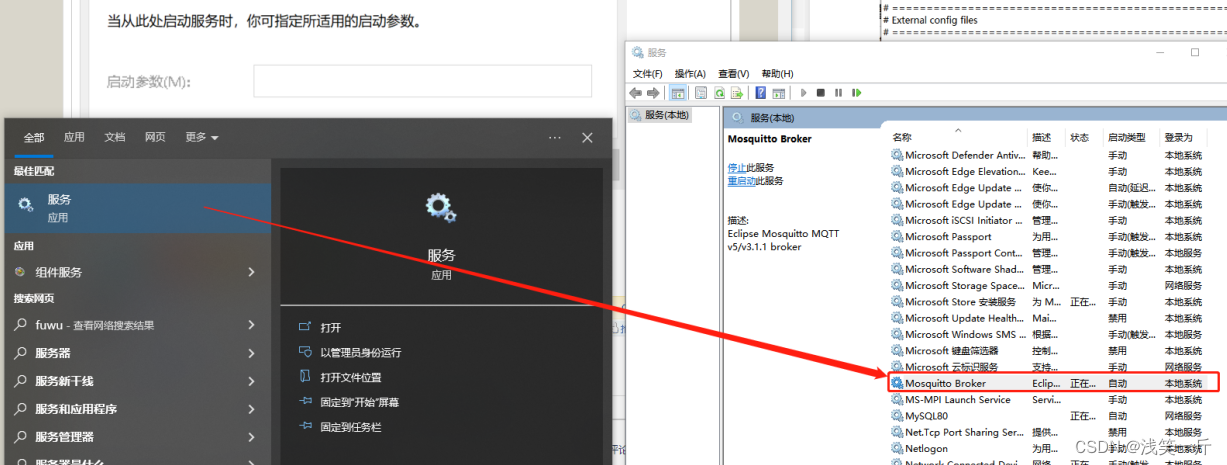Select 服务(本地) in the console tree
Screen dimensions: 1227x465
click(660, 115)
